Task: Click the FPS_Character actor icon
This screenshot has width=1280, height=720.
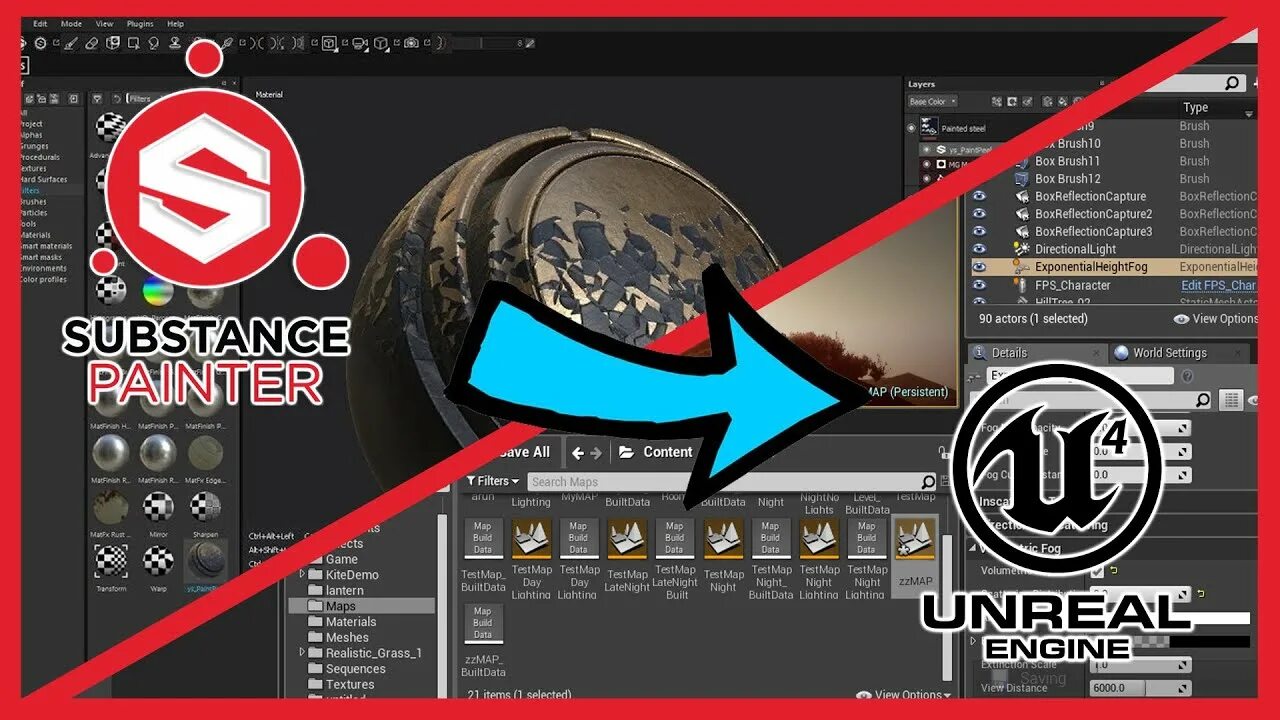Action: click(x=1021, y=285)
